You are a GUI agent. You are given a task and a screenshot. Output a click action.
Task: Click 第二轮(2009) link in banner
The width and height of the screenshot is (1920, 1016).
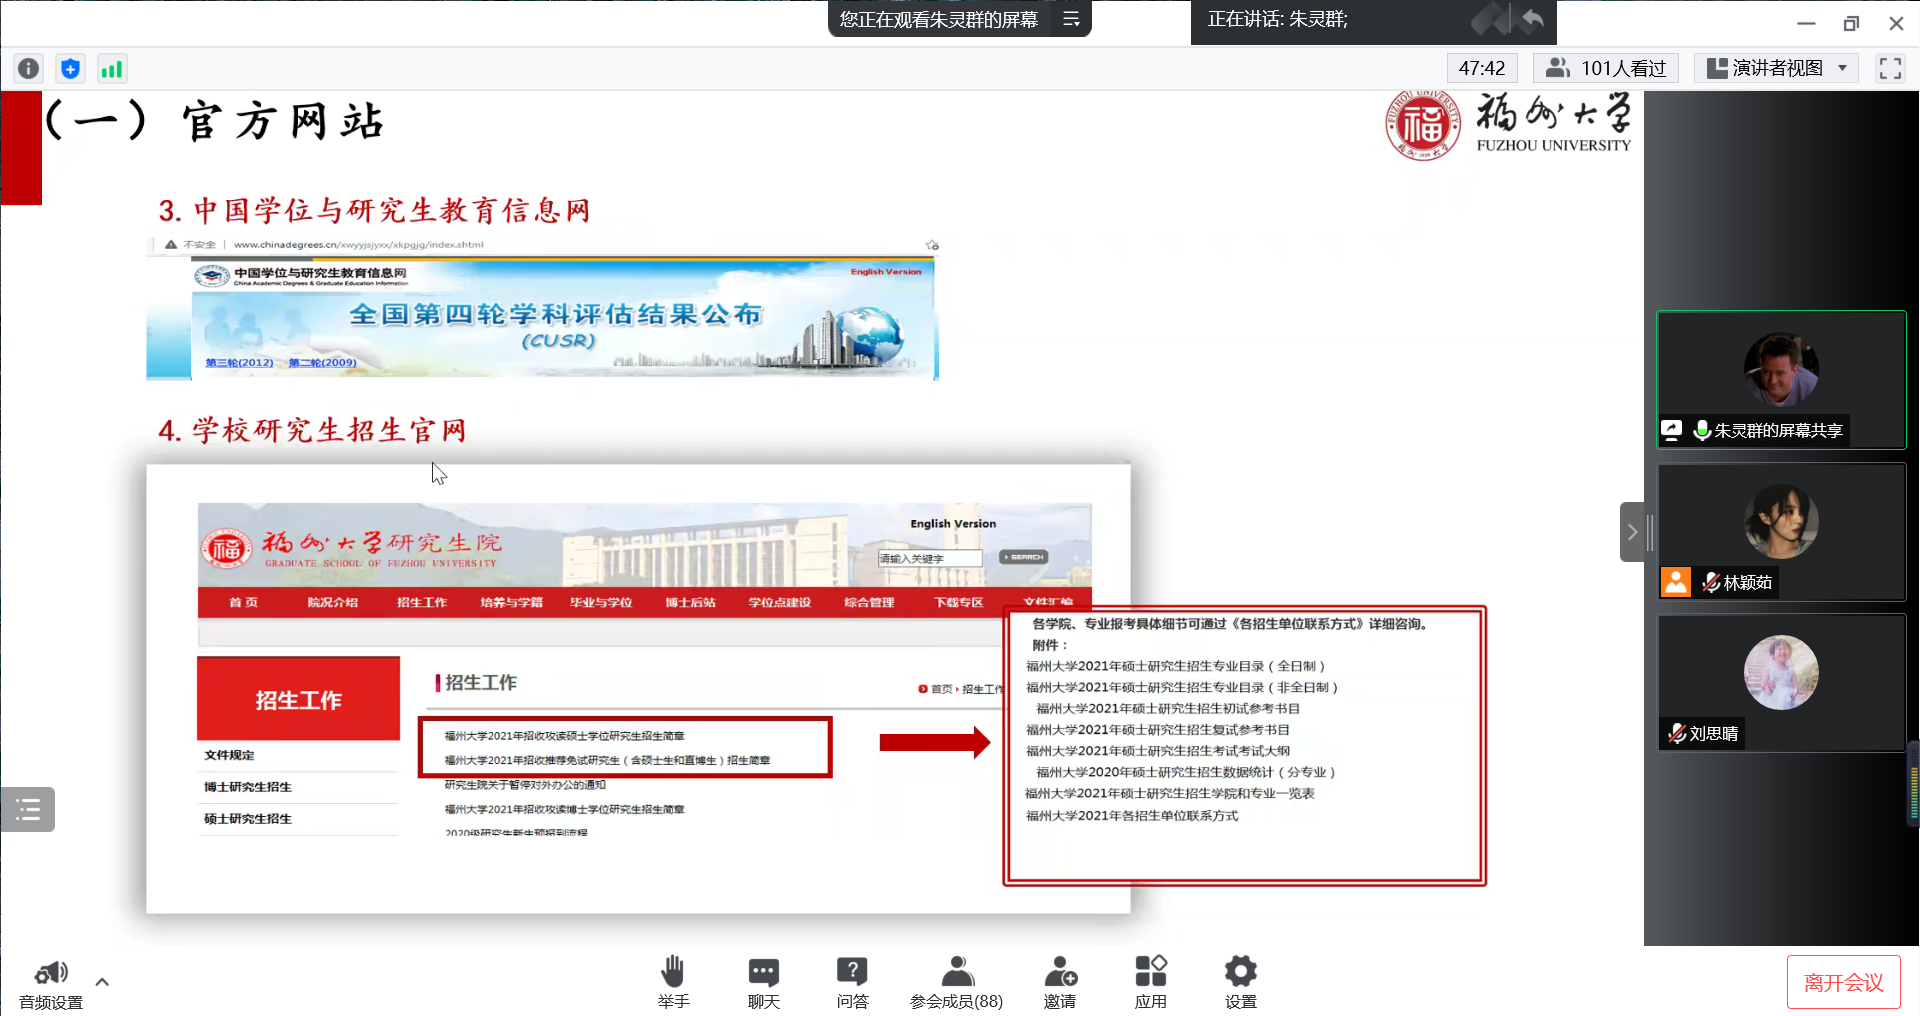click(322, 362)
